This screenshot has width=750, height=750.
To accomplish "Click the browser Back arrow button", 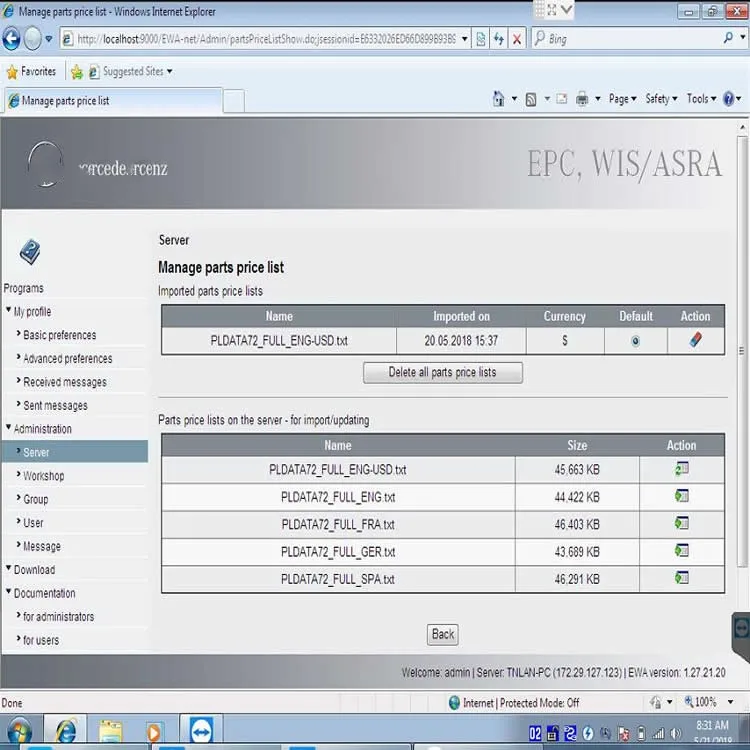I will (x=11, y=39).
